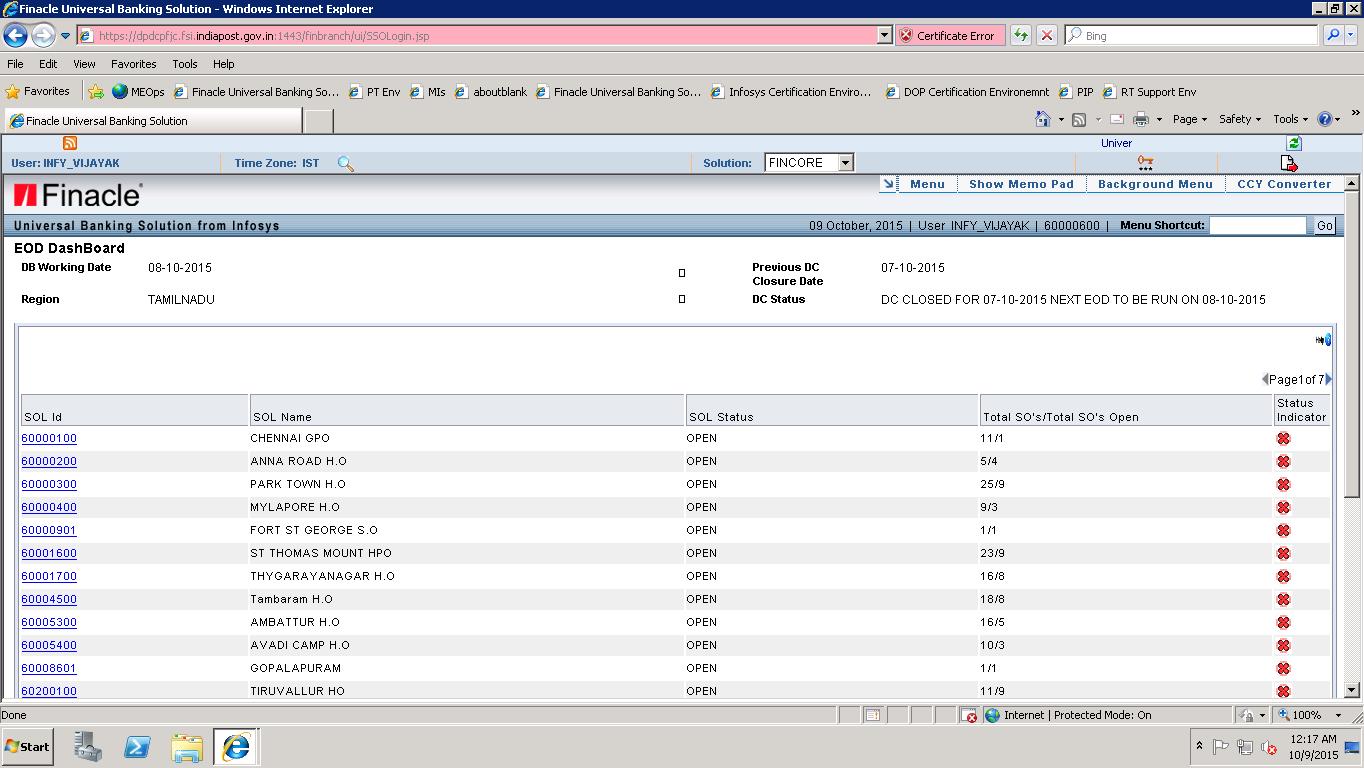Expand the Page menu dropdown
Image resolution: width=1364 pixels, height=768 pixels.
pos(1190,119)
